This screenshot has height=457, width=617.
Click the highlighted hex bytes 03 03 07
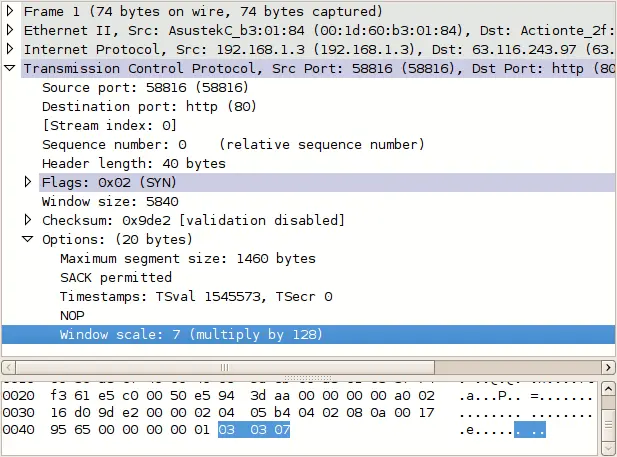(254, 429)
